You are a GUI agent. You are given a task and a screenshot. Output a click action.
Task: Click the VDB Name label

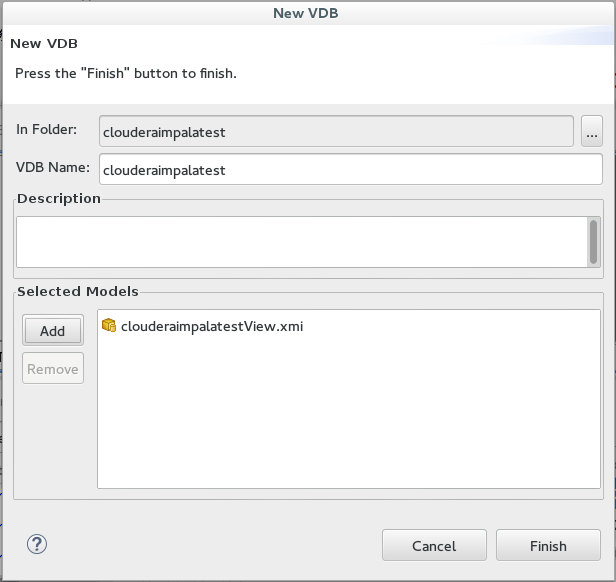pyautogui.click(x=53, y=167)
